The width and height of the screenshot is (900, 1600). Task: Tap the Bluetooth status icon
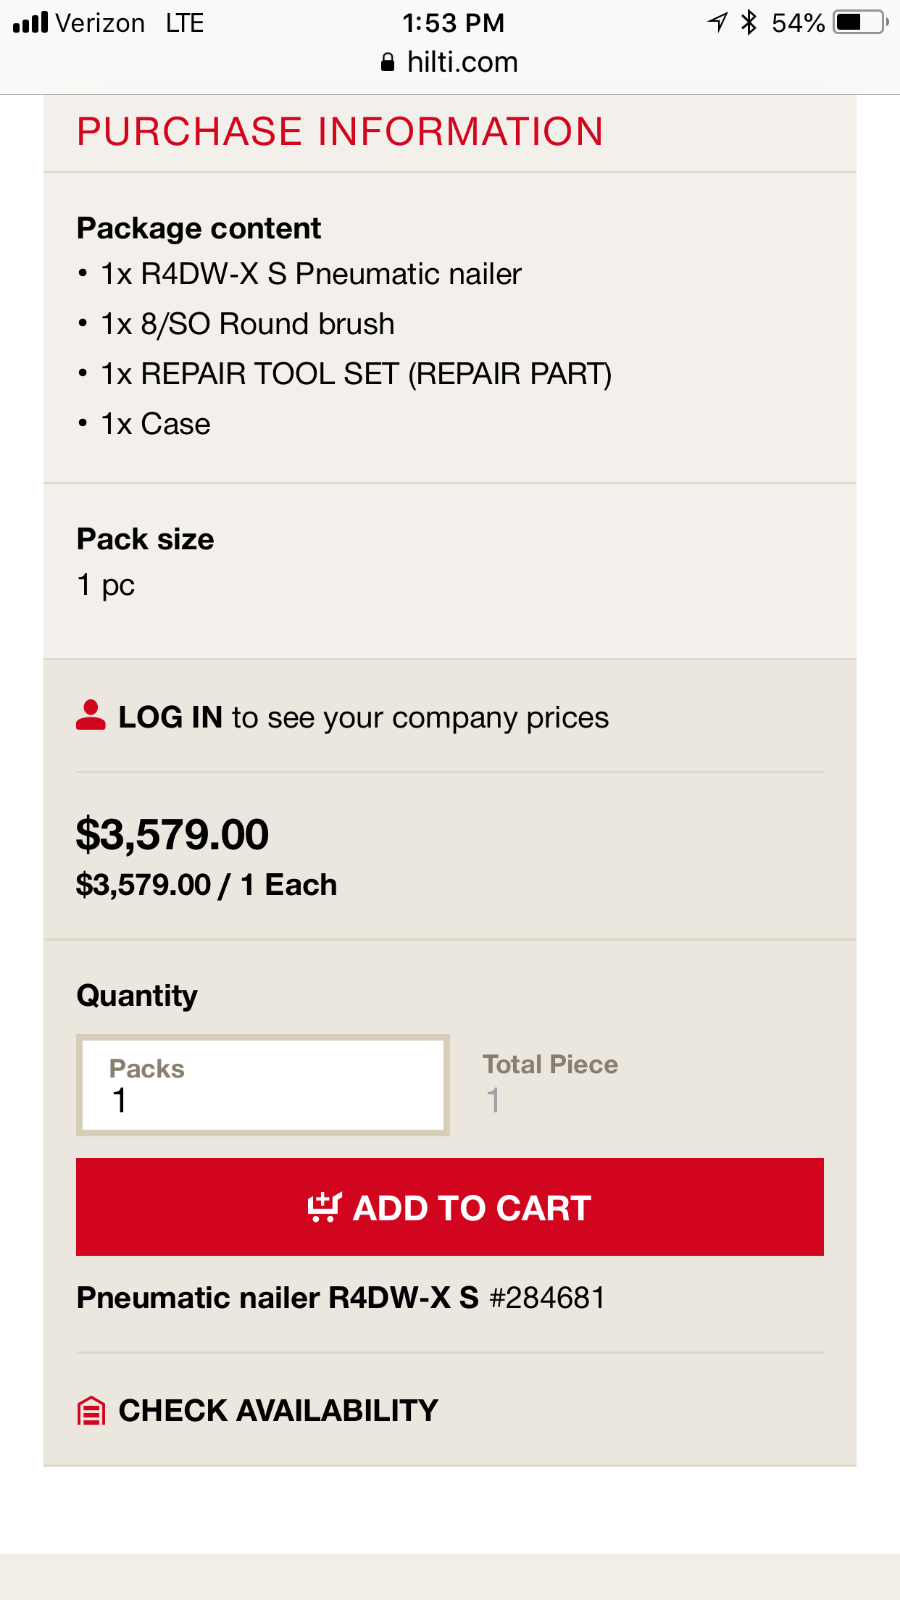click(x=749, y=22)
